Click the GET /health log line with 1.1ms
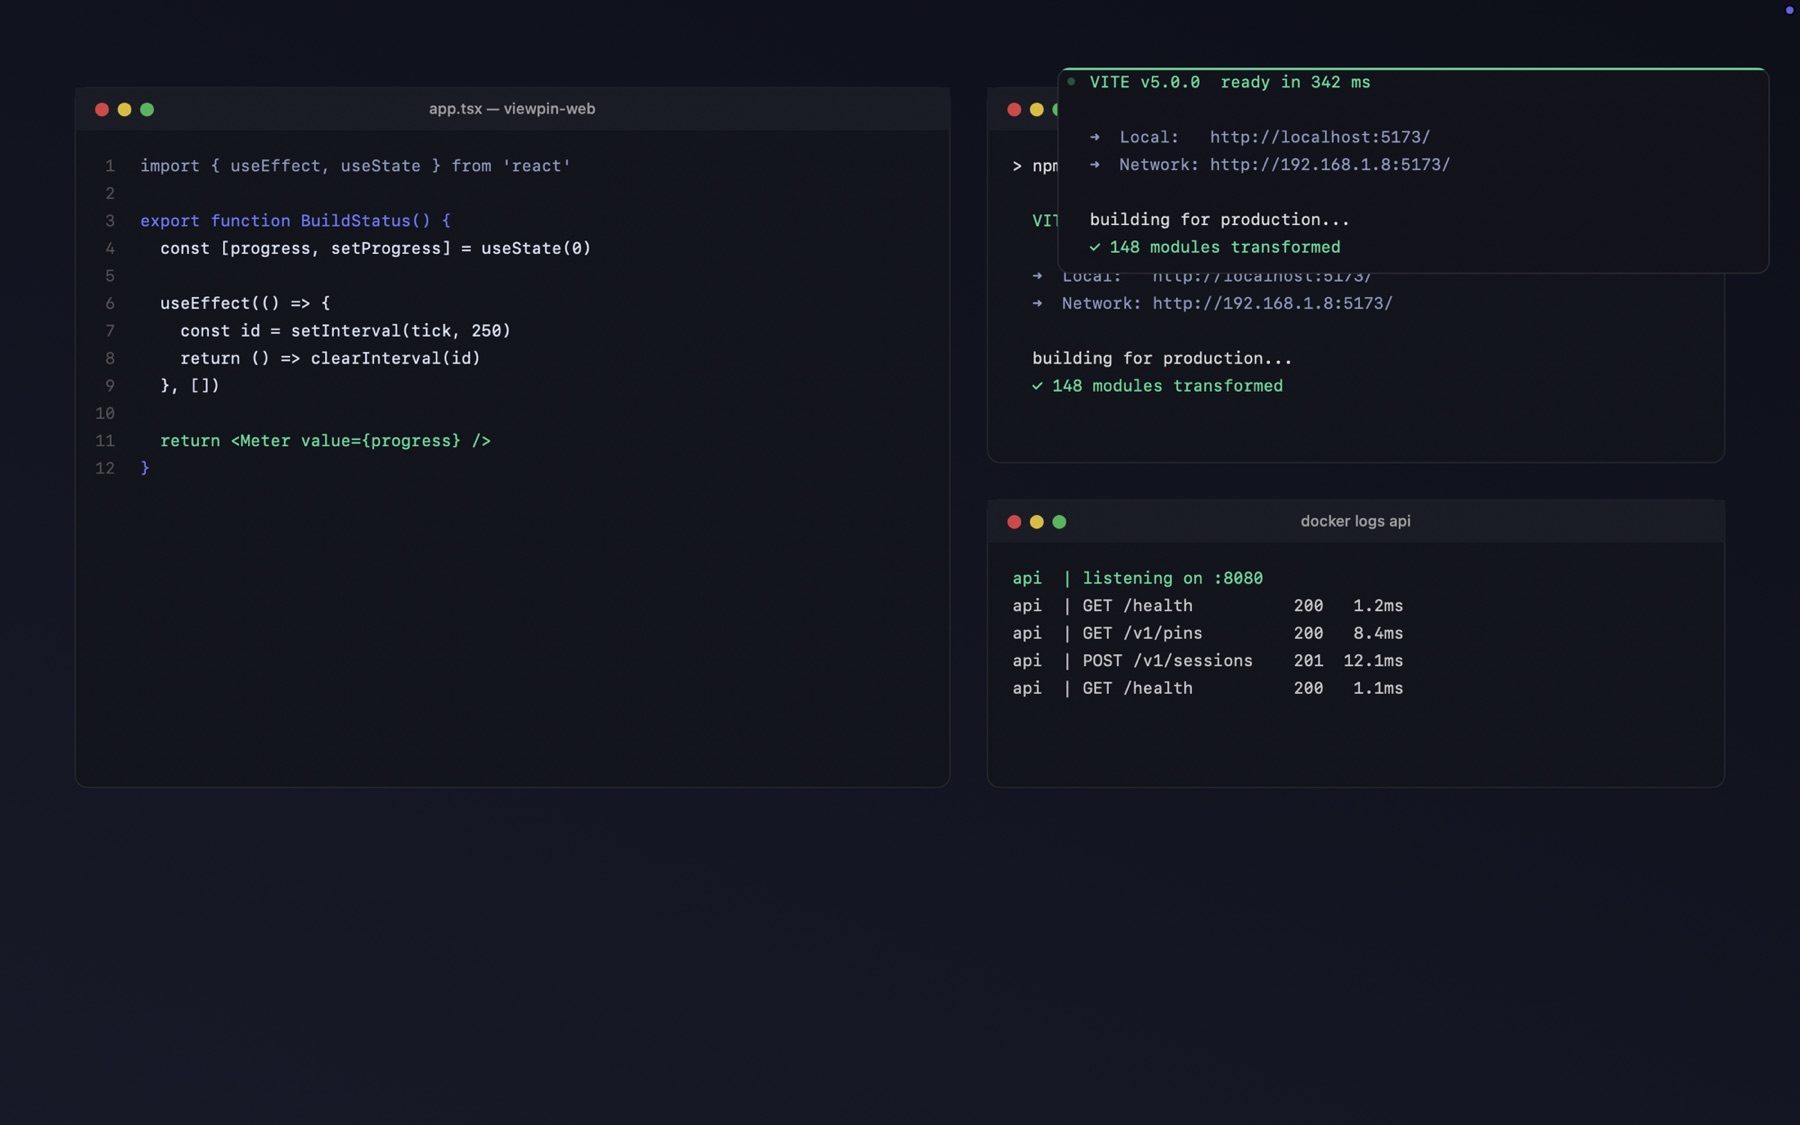The width and height of the screenshot is (1800, 1125). 1207,688
